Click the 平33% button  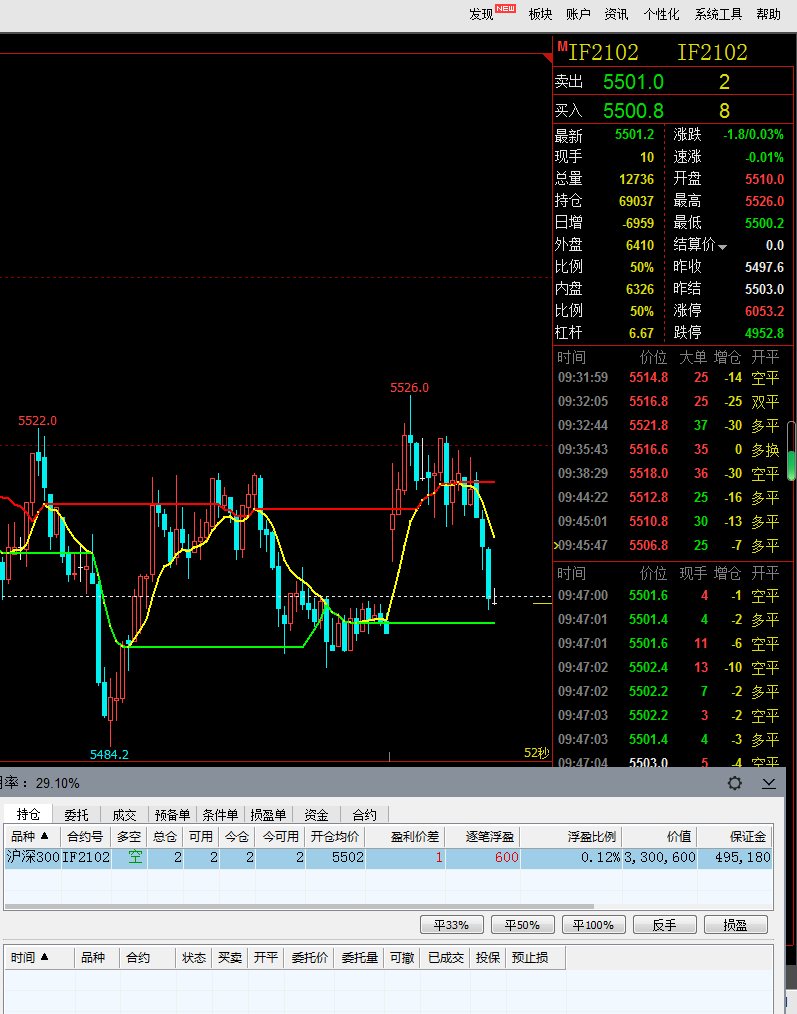click(452, 925)
